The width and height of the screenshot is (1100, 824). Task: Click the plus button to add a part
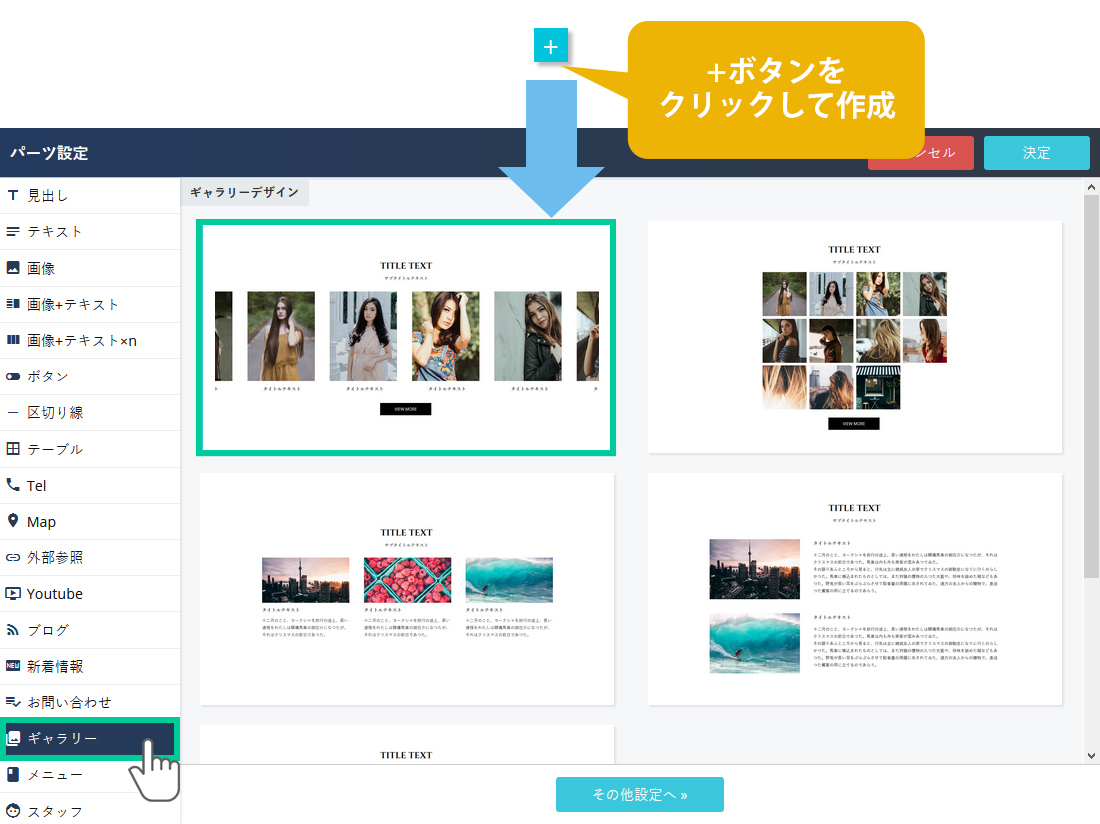(x=551, y=46)
